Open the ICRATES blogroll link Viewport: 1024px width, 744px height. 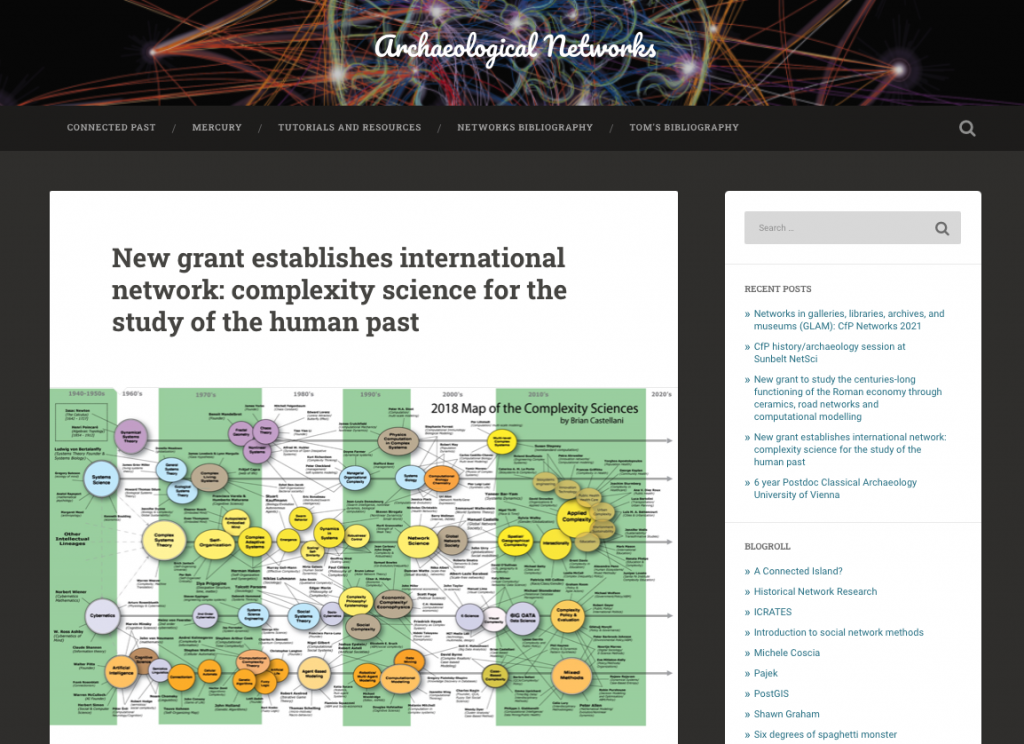click(773, 612)
